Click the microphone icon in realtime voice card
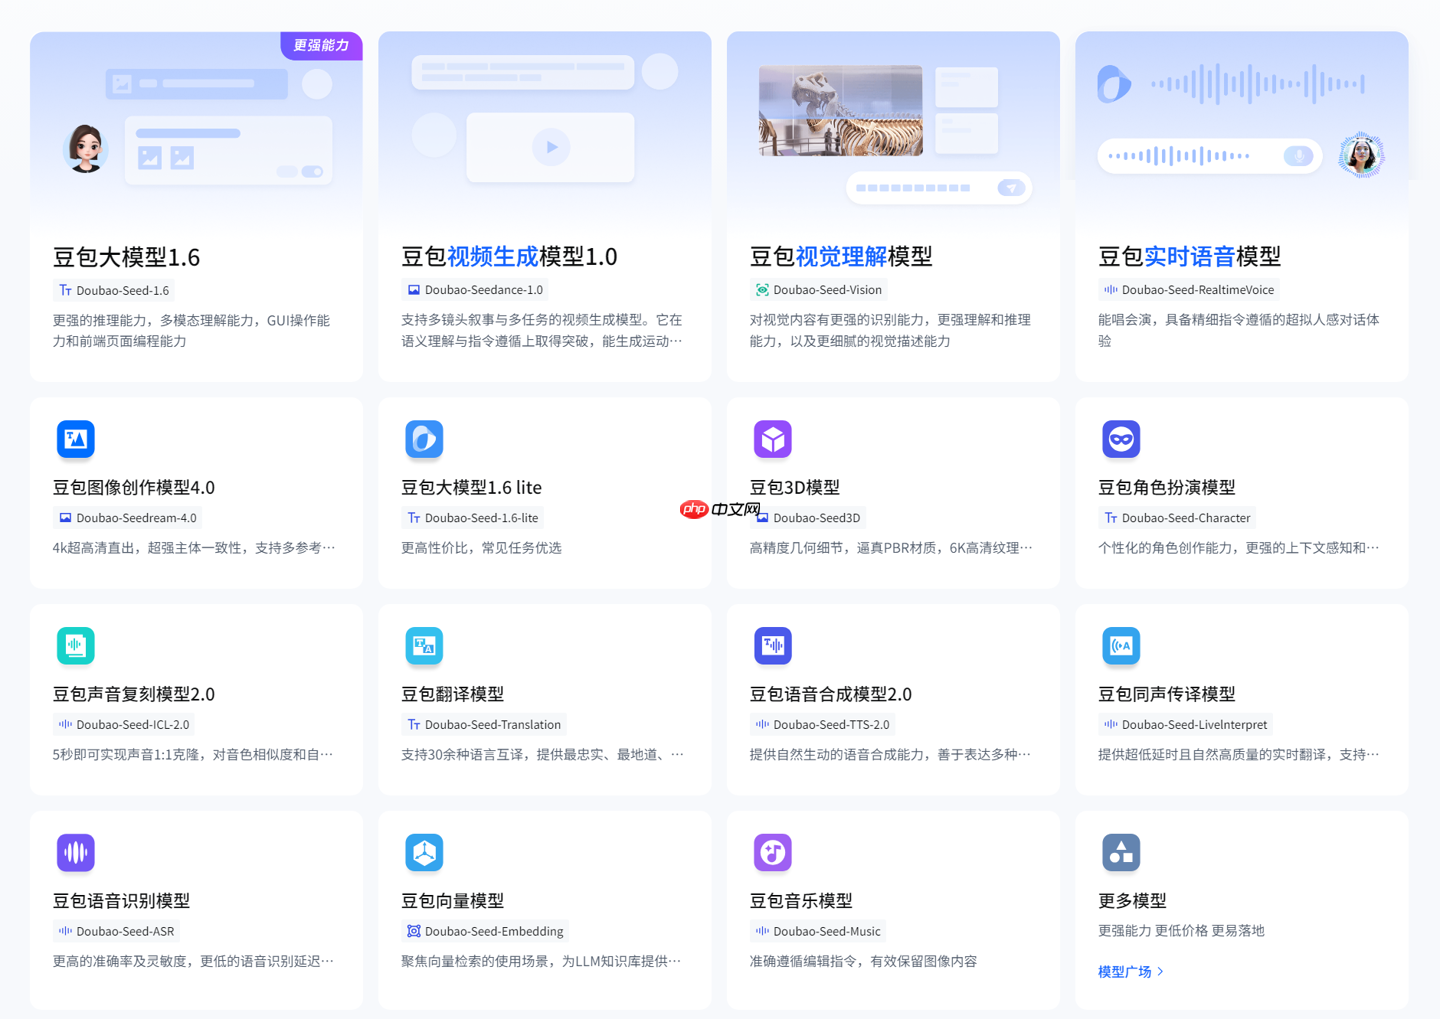Screen dimensions: 1440x1019 point(1297,155)
